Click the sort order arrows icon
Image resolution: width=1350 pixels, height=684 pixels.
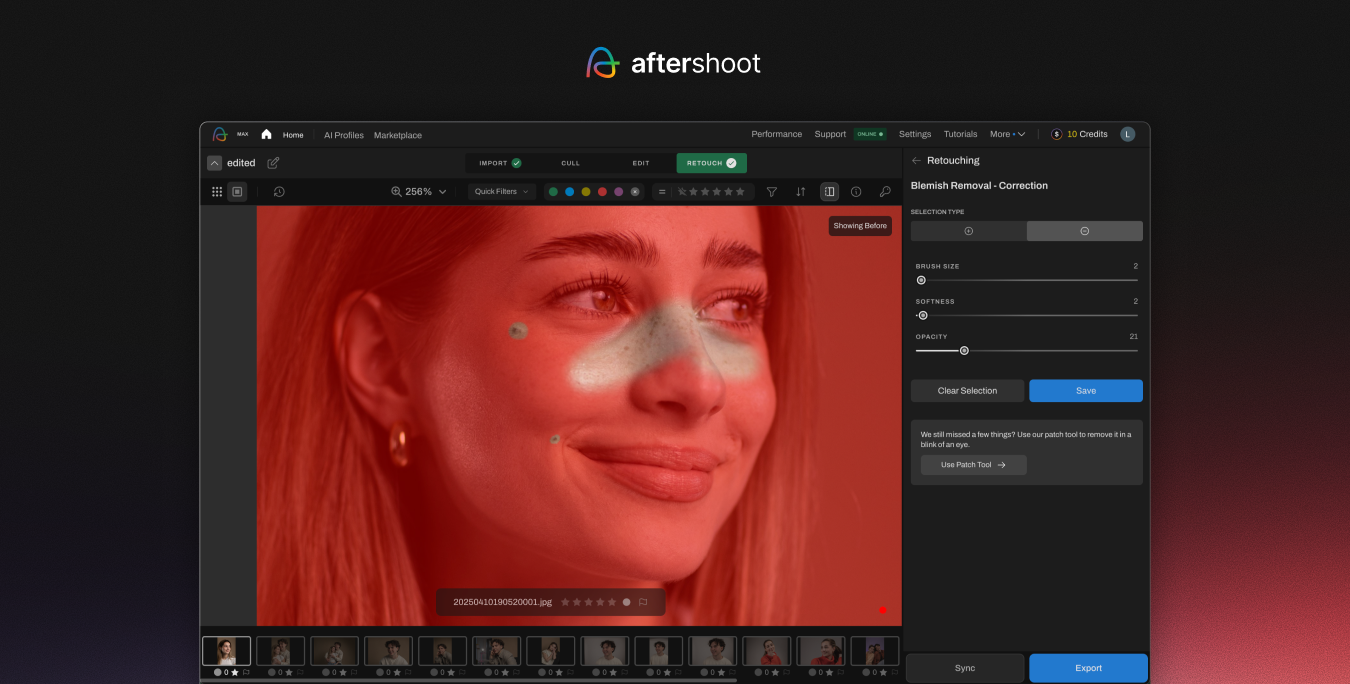coord(800,192)
